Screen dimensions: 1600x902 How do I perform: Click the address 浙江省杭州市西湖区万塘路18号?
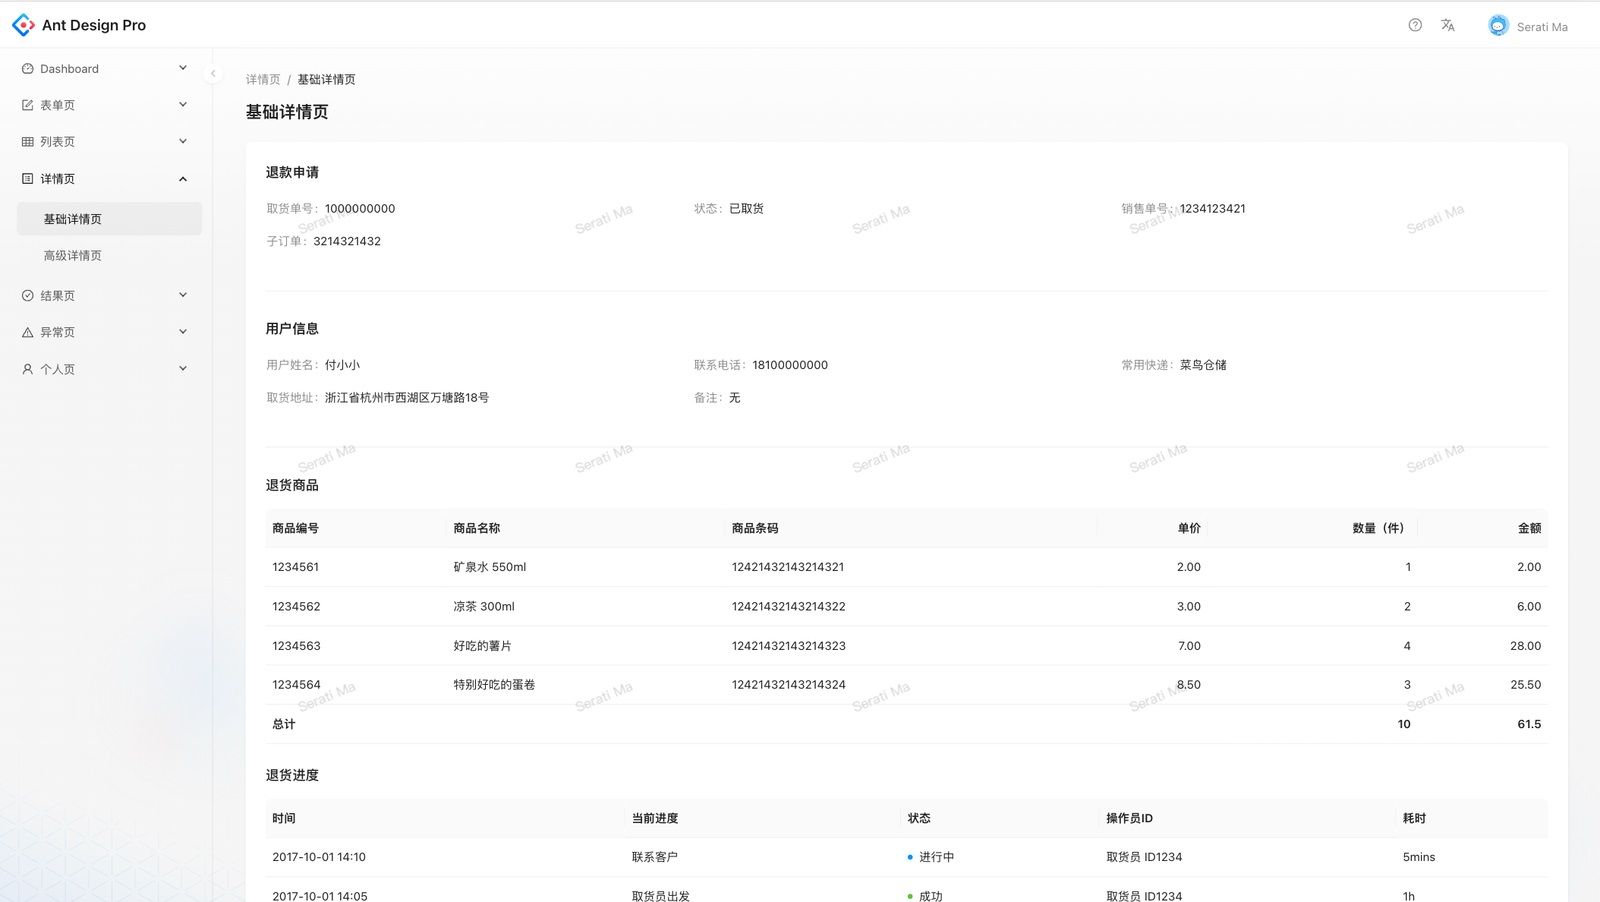[407, 398]
